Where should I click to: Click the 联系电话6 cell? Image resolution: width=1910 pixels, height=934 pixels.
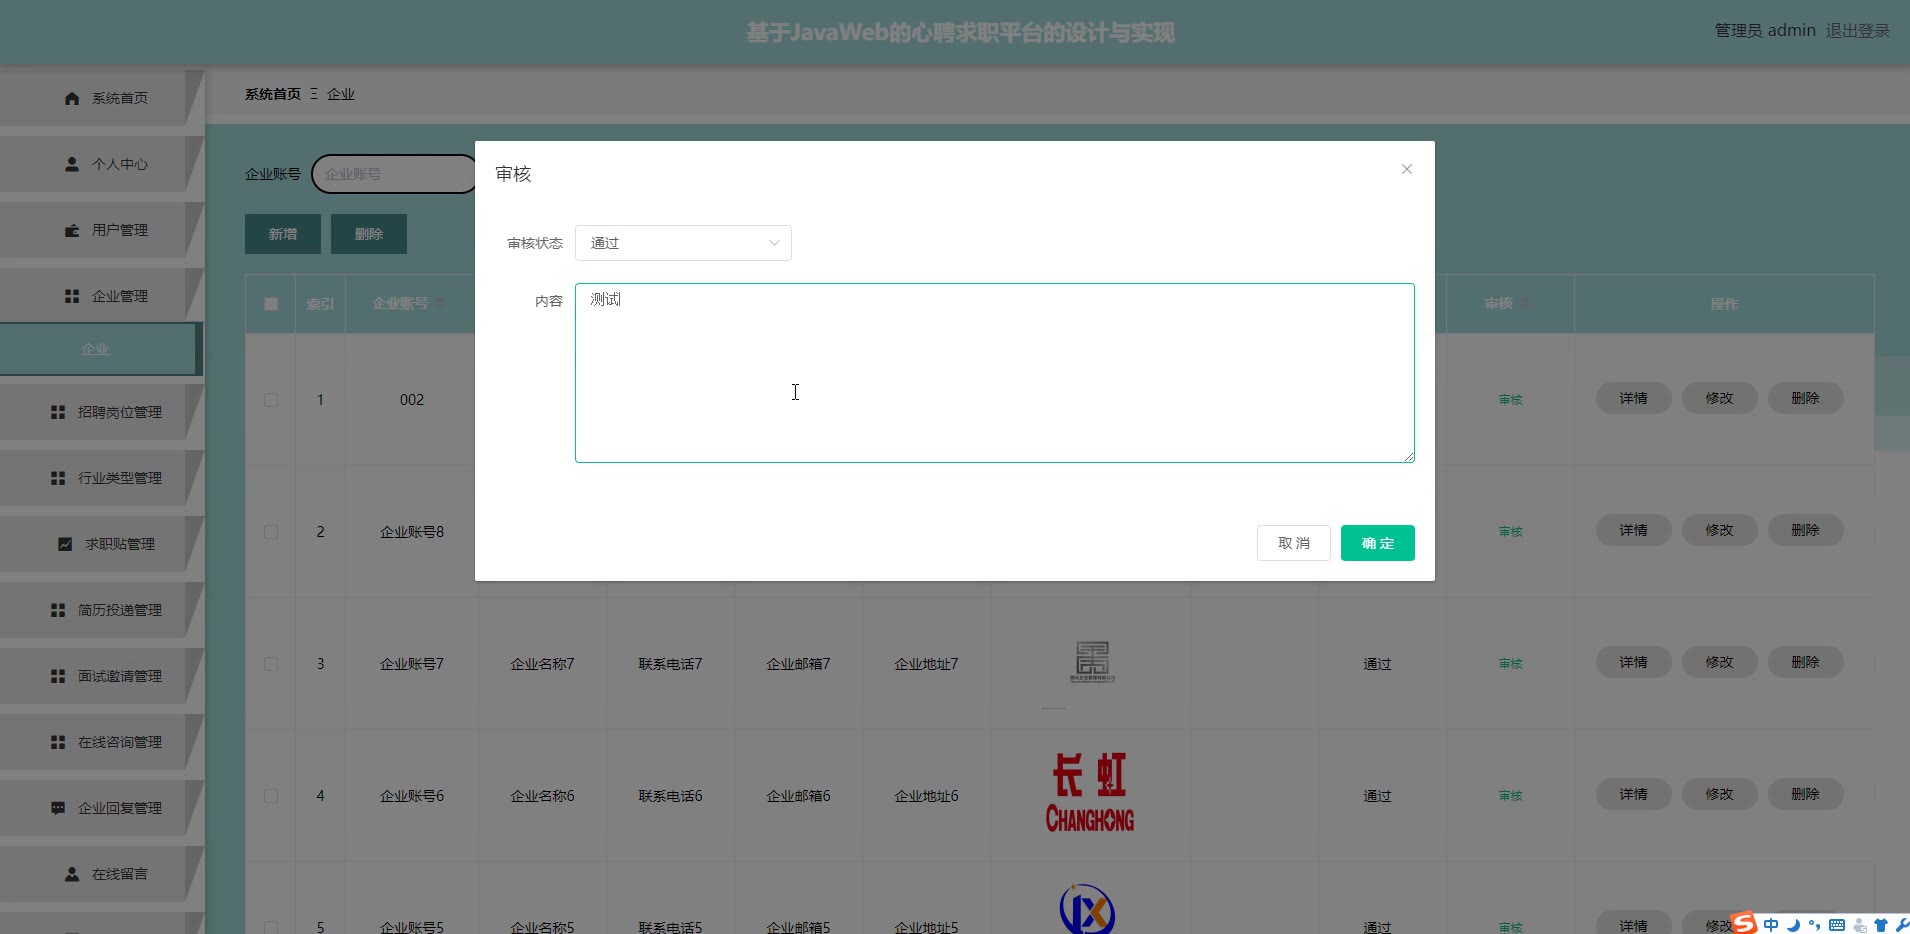[x=671, y=796]
